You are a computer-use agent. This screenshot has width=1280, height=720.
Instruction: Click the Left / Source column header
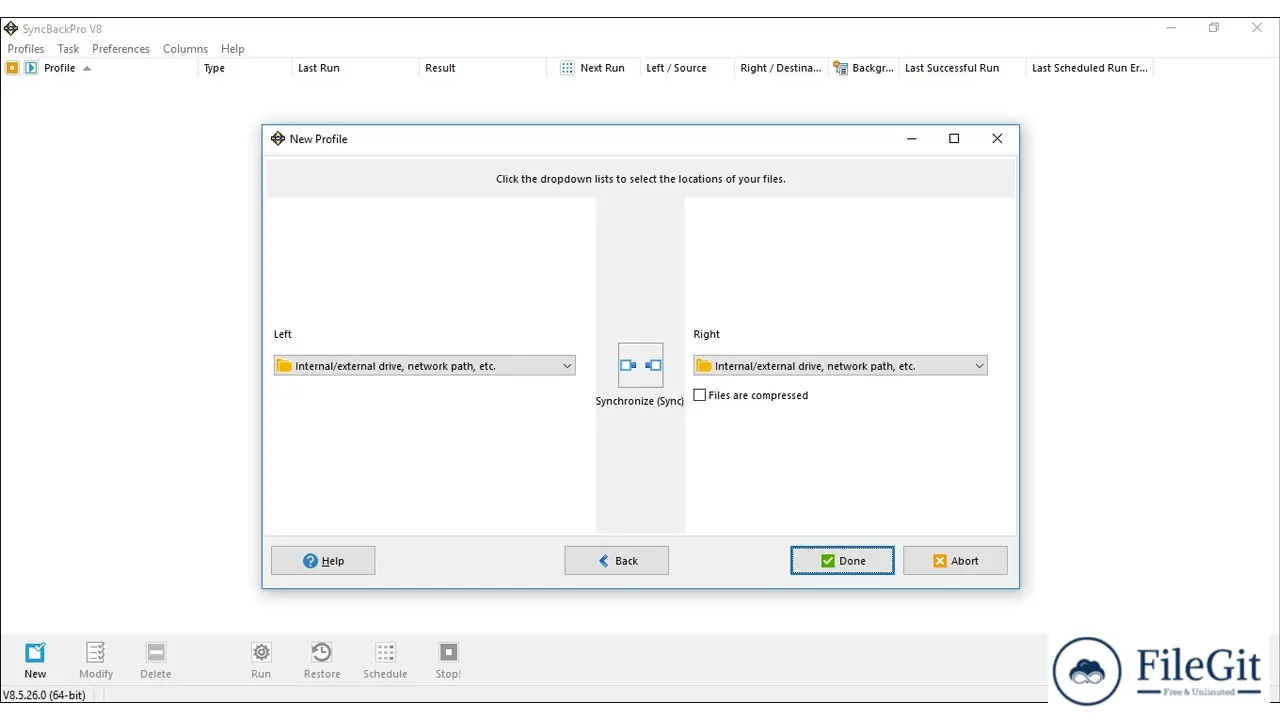point(676,68)
